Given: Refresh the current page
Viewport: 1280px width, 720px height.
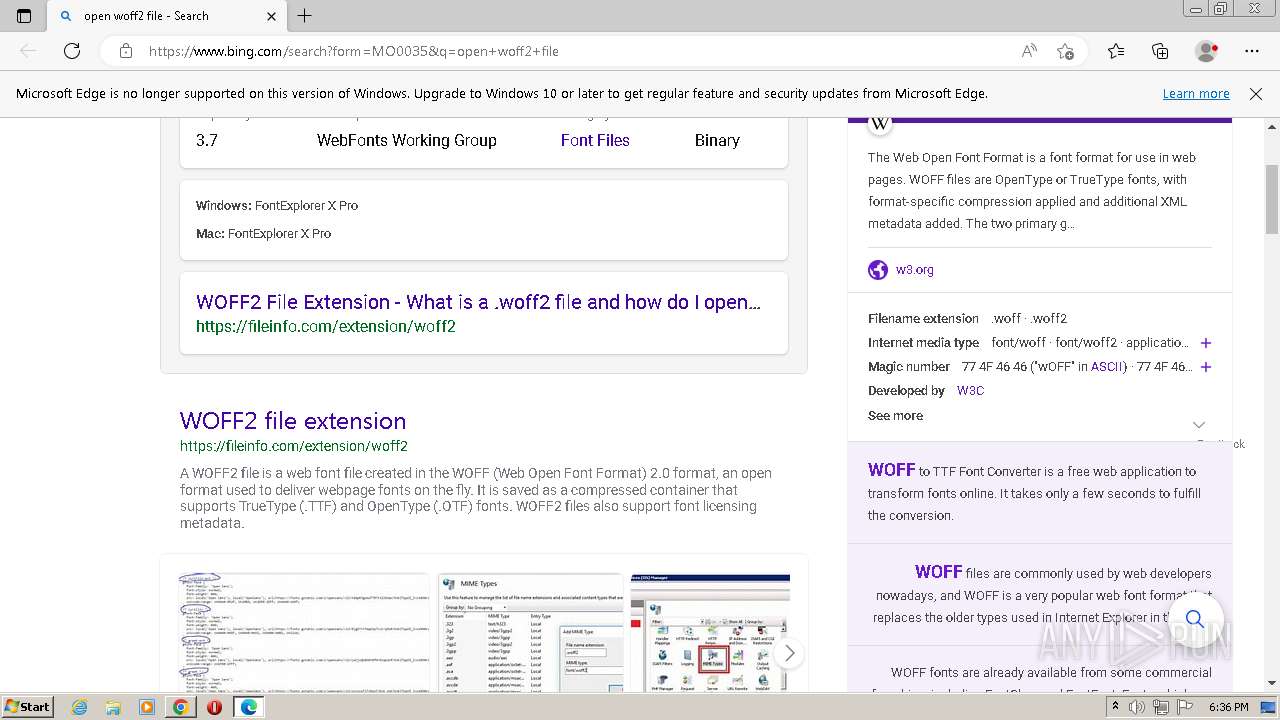Looking at the screenshot, I should pyautogui.click(x=72, y=51).
